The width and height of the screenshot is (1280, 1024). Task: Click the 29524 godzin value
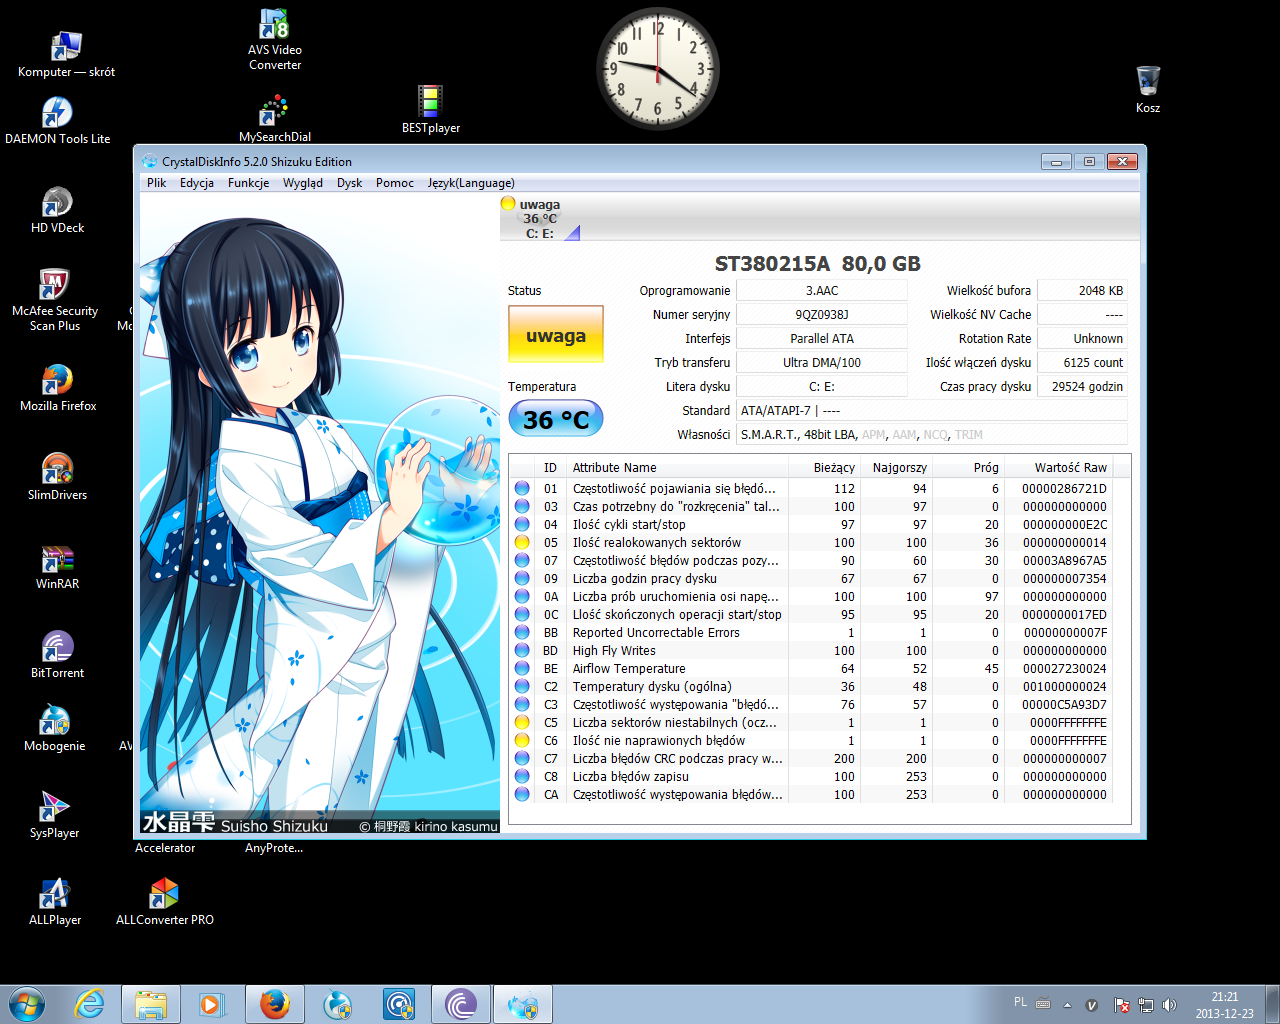[1083, 387]
